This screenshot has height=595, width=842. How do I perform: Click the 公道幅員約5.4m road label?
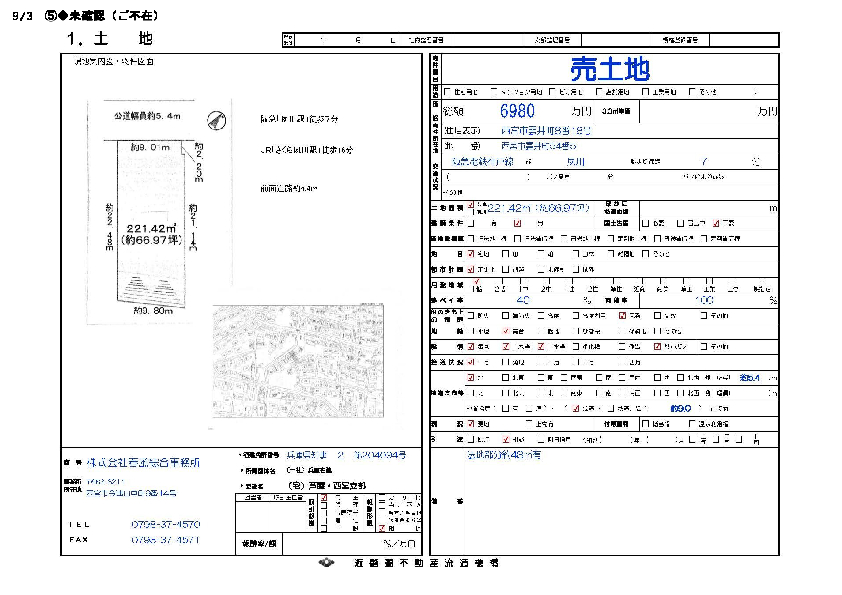[147, 116]
